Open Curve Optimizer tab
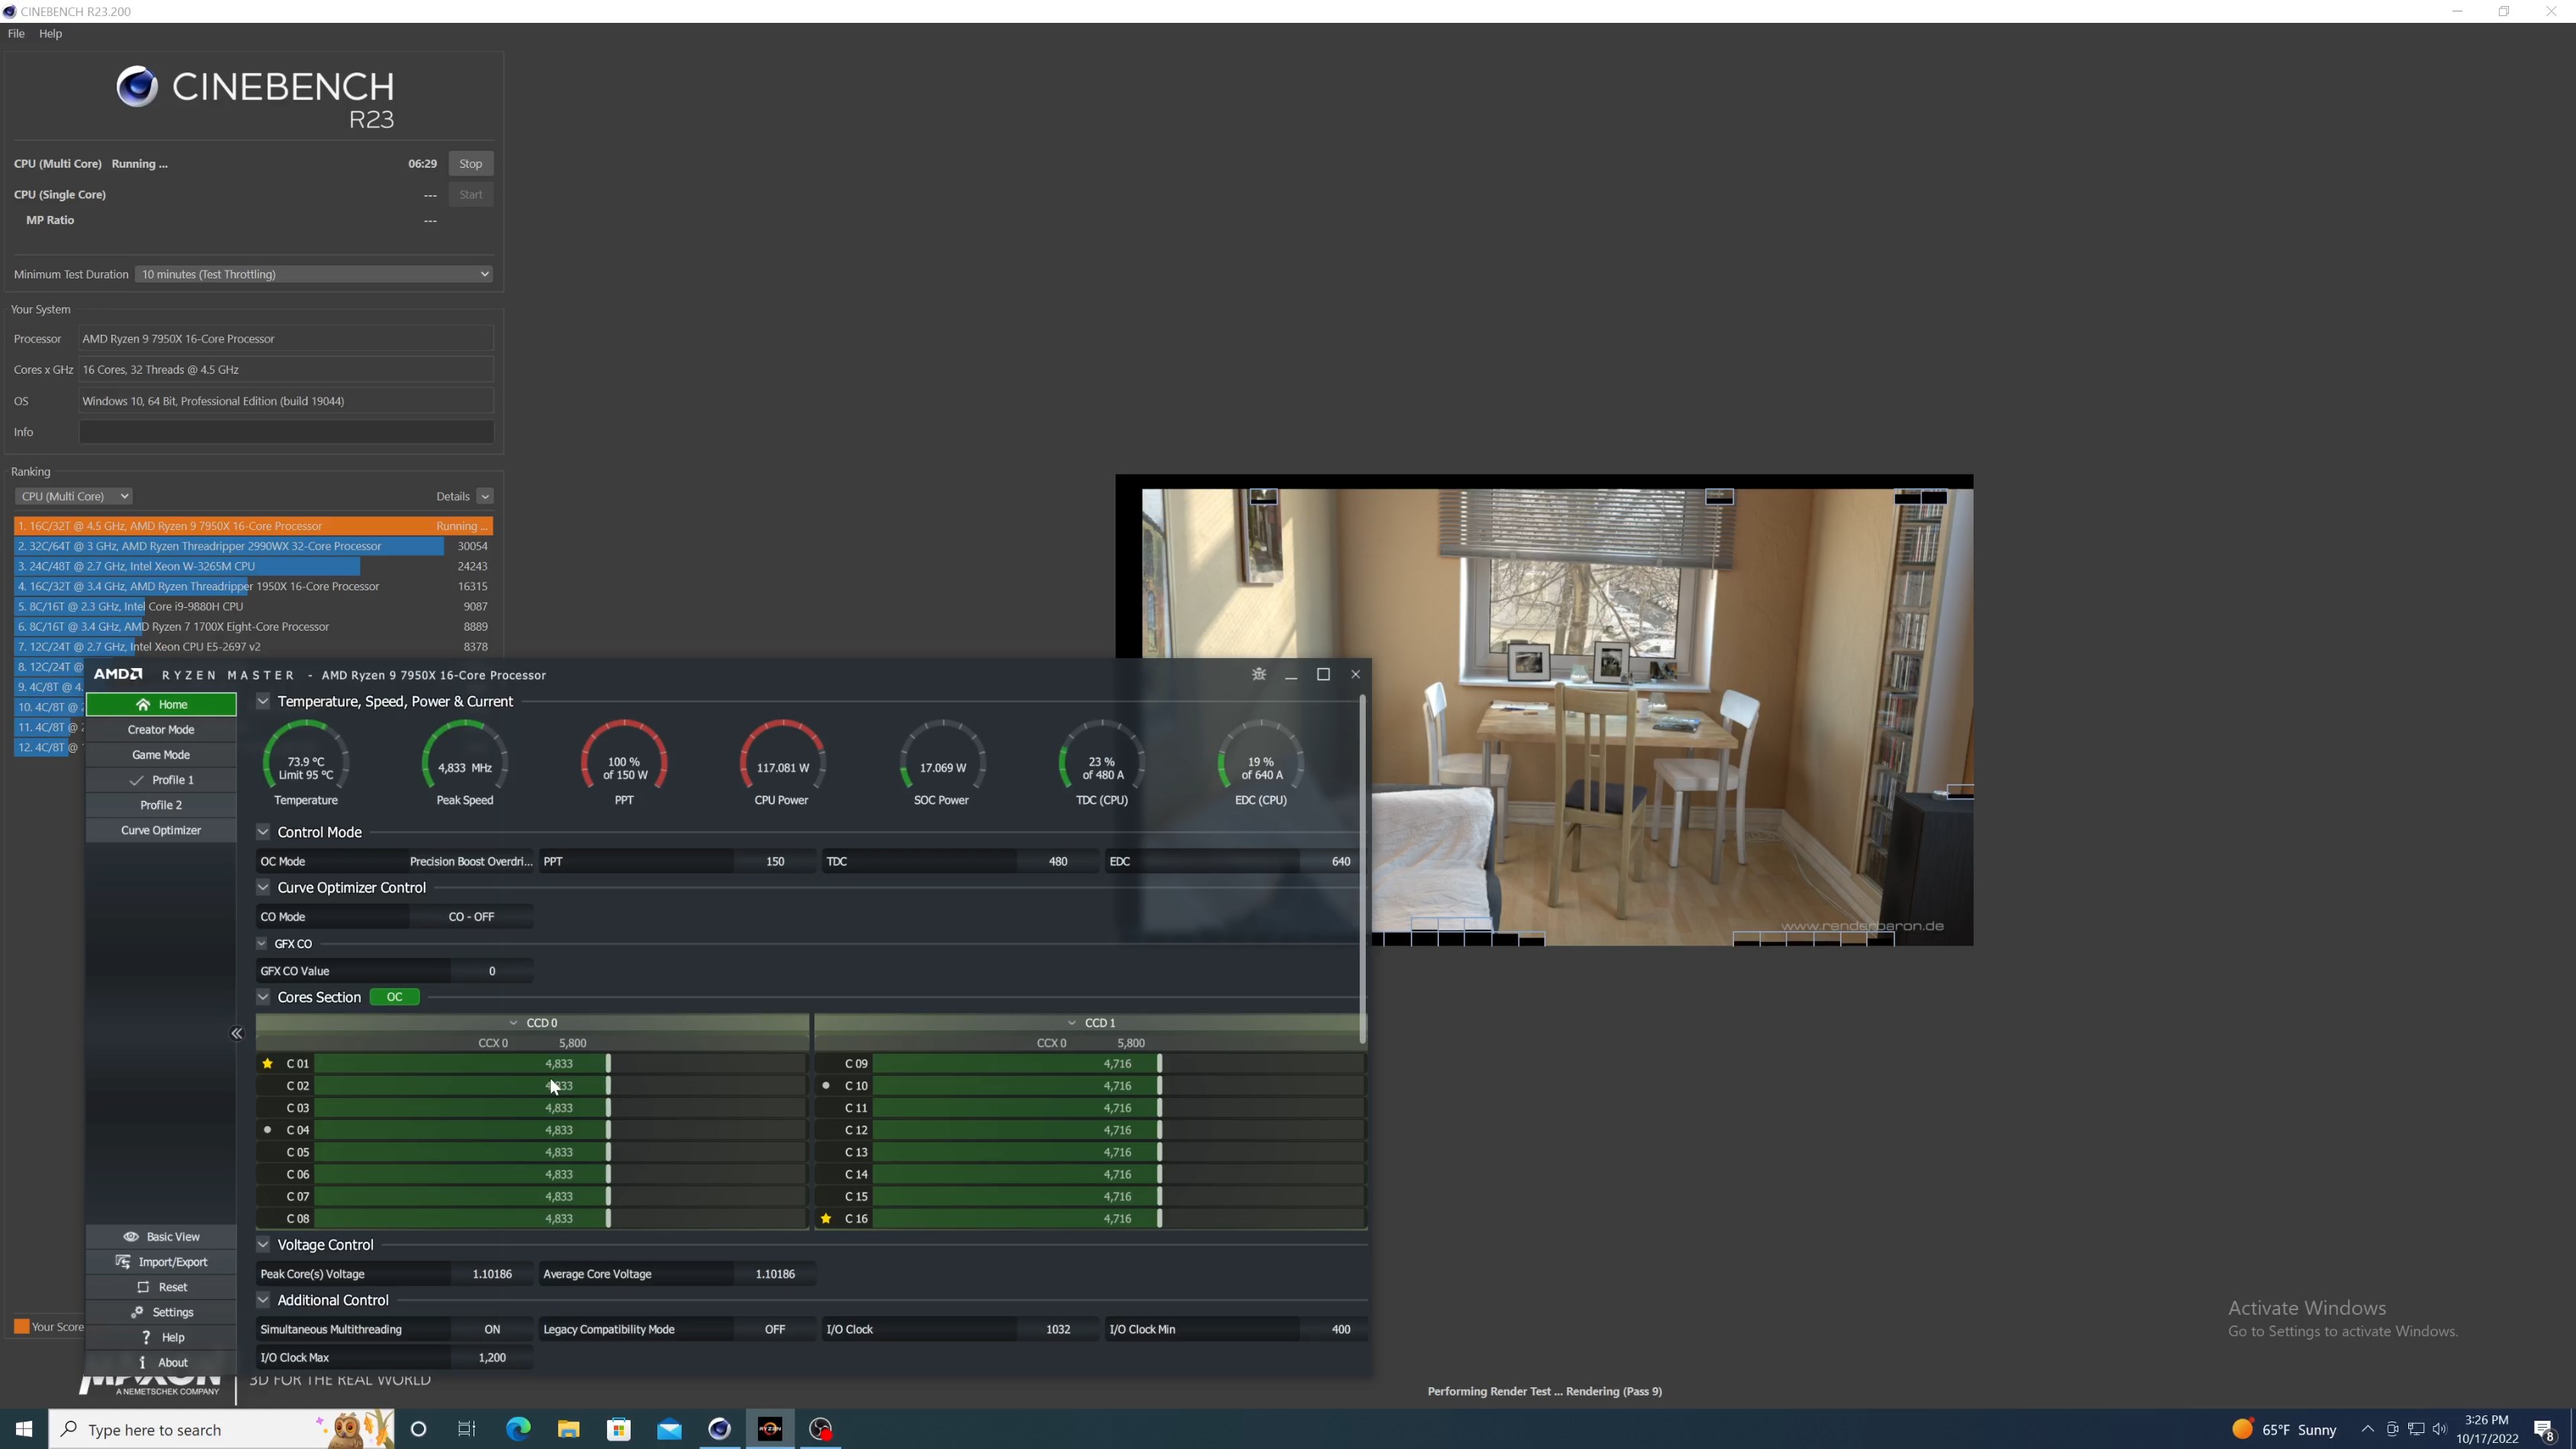Viewport: 2576px width, 1449px height. pyautogui.click(x=161, y=830)
